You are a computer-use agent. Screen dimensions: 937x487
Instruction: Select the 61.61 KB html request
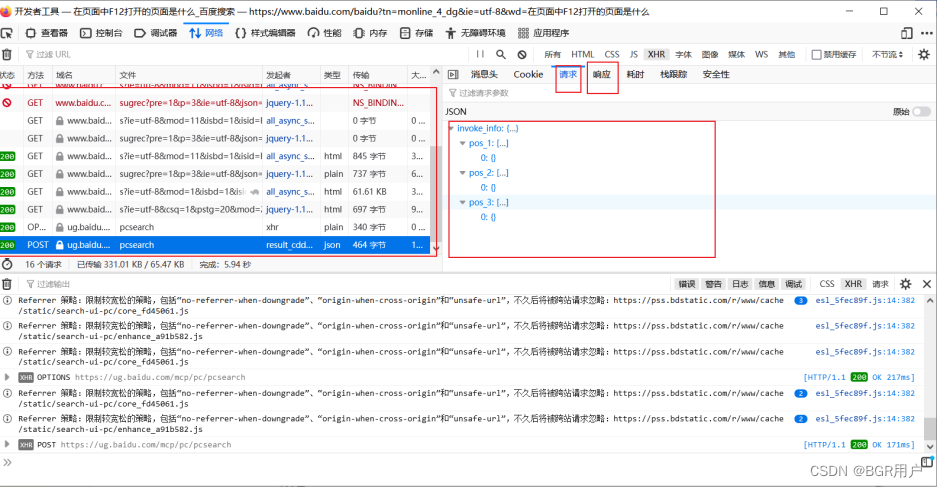pyautogui.click(x=215, y=192)
